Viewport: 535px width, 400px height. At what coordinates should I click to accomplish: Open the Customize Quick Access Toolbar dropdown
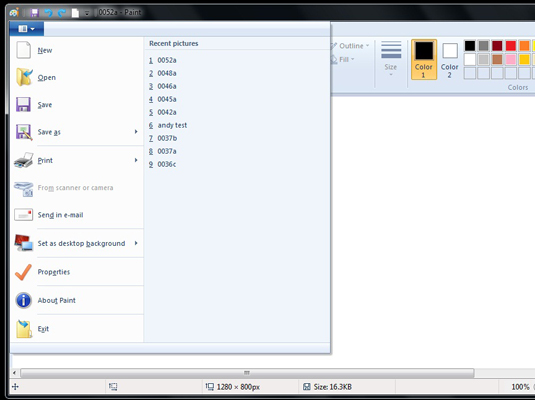[x=87, y=13]
